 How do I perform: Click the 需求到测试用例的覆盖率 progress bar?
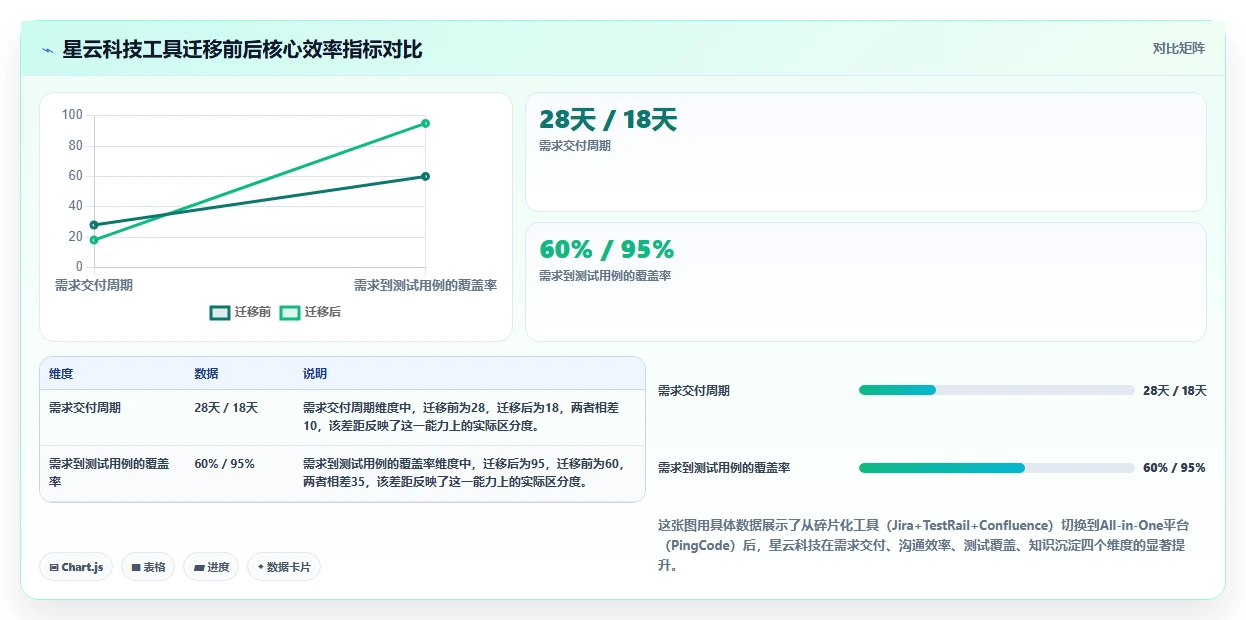[x=996, y=467]
